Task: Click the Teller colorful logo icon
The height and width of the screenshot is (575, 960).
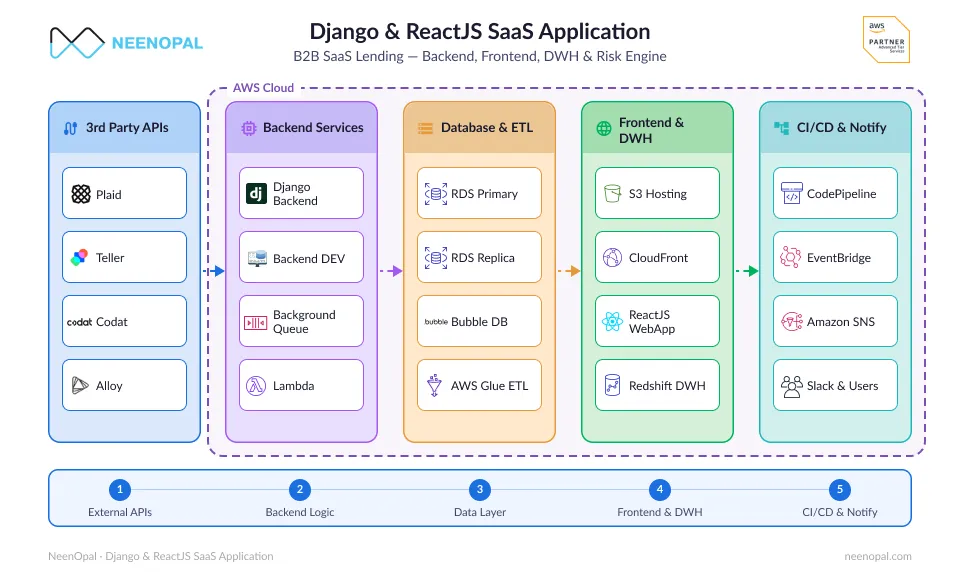Action: coord(79,258)
